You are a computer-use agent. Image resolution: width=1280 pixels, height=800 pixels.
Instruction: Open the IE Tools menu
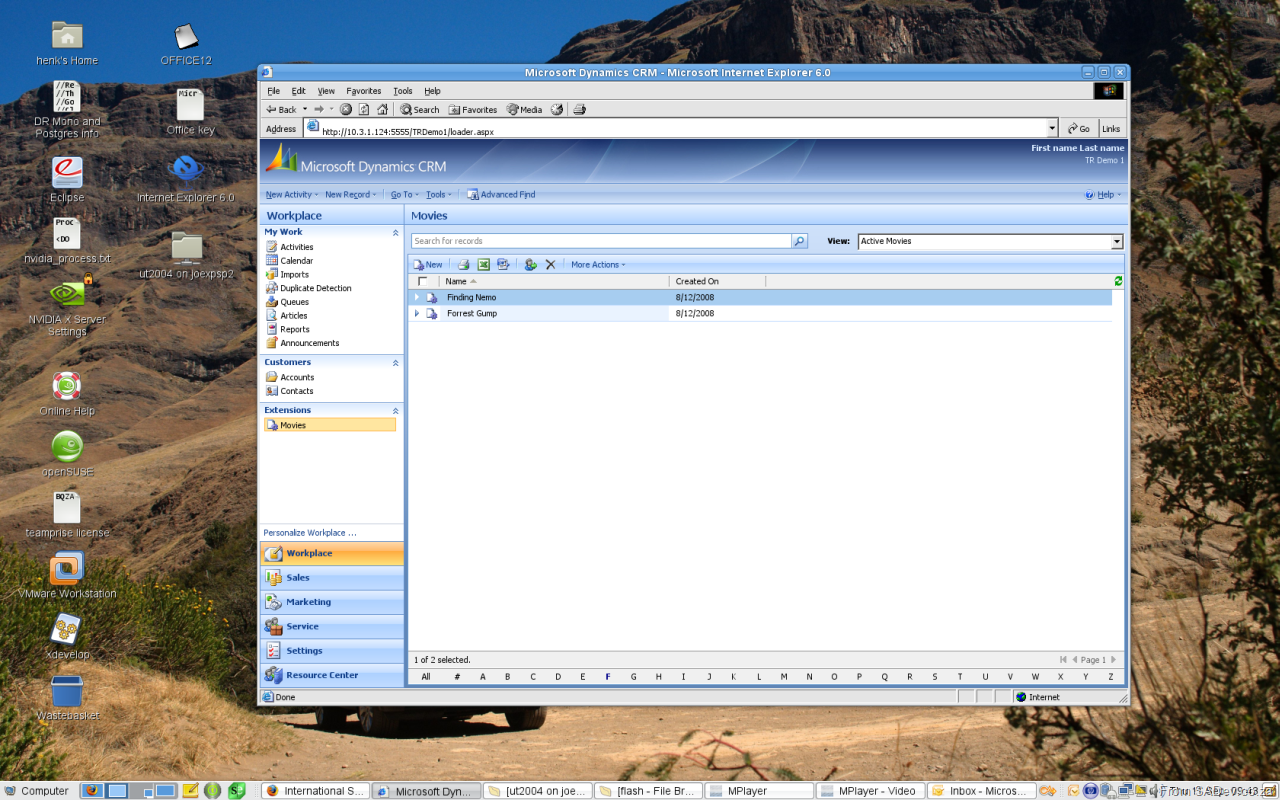point(403,91)
